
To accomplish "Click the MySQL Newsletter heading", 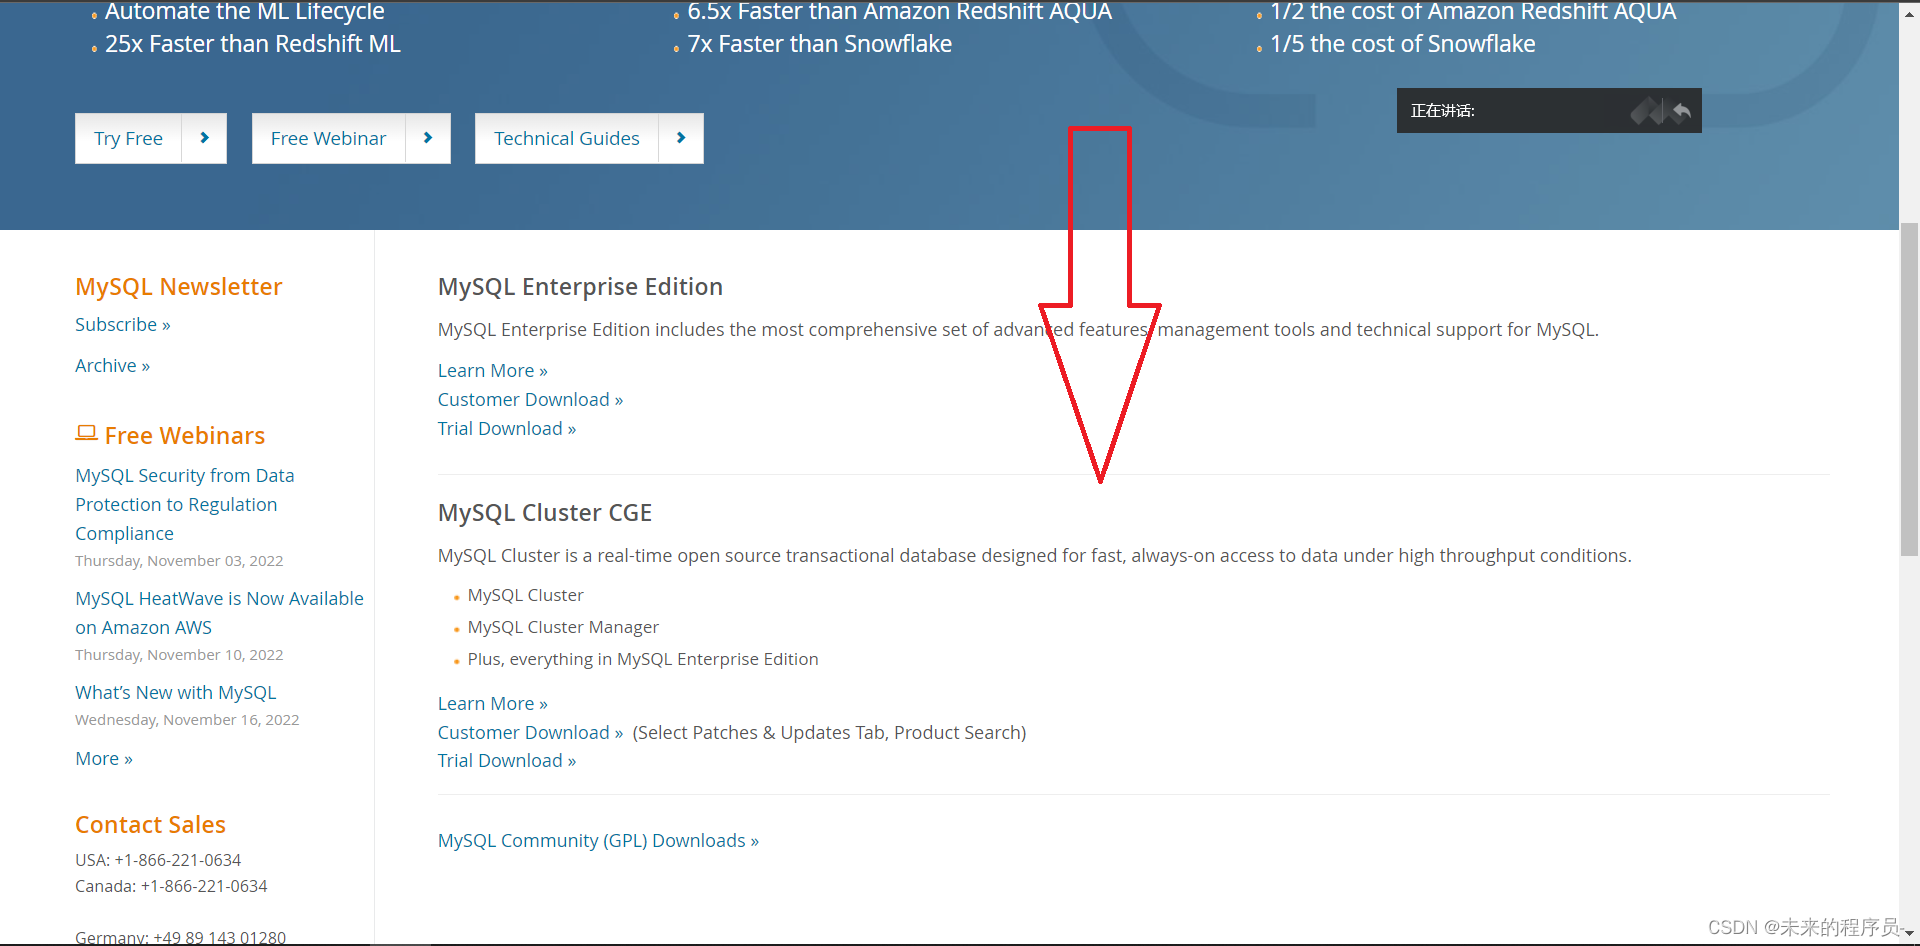I will [179, 287].
